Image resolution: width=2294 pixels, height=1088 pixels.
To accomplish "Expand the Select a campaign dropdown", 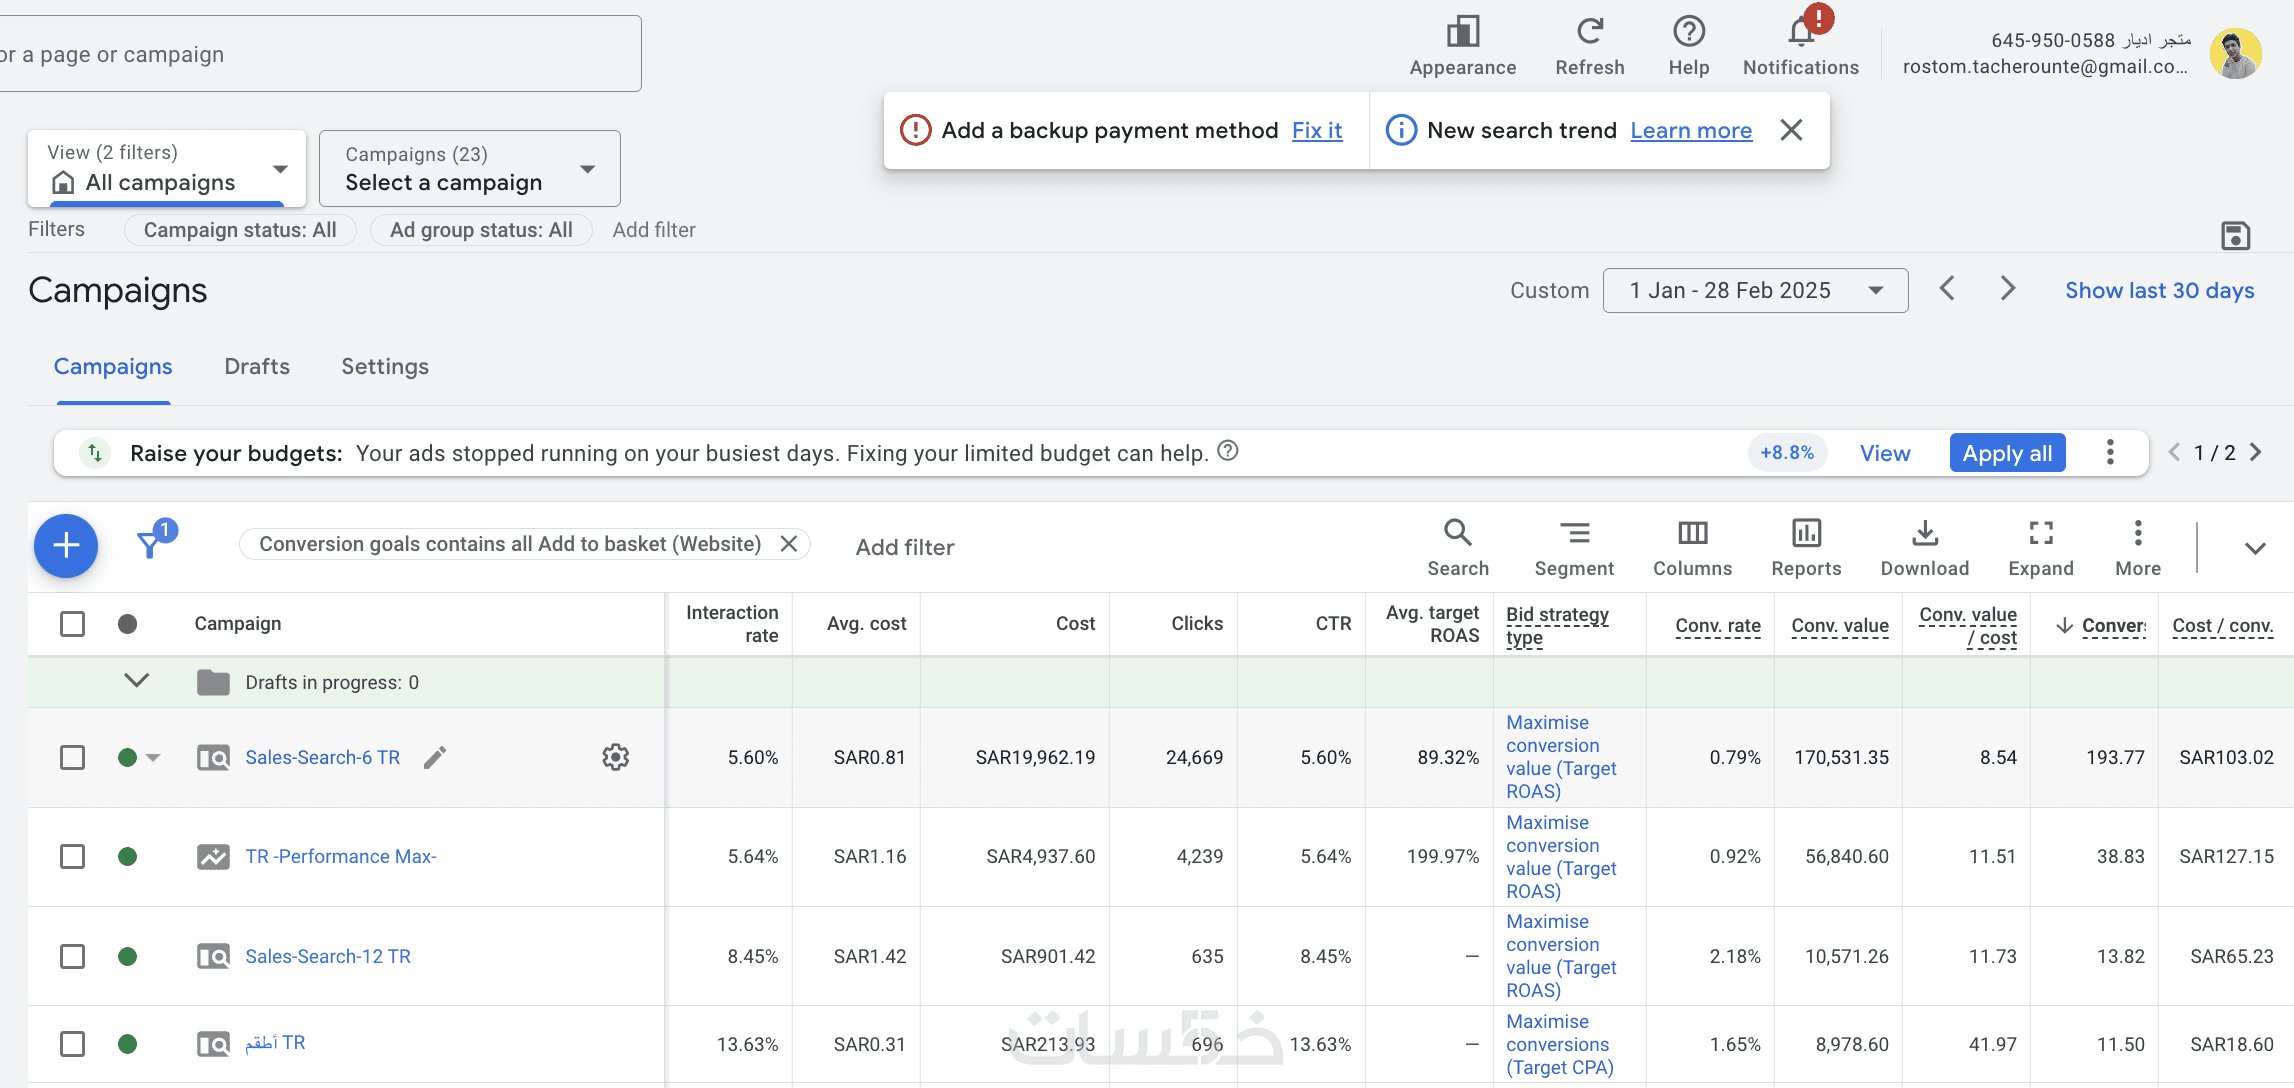I will 470,169.
